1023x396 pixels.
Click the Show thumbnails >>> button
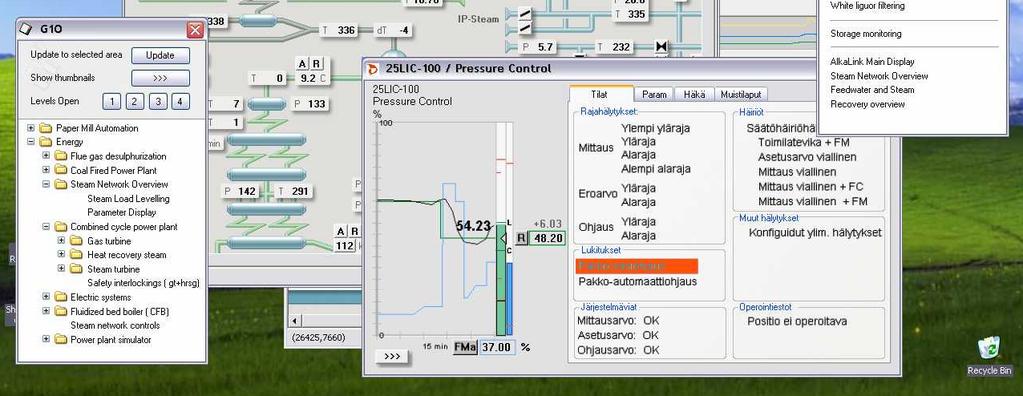pyautogui.click(x=160, y=78)
